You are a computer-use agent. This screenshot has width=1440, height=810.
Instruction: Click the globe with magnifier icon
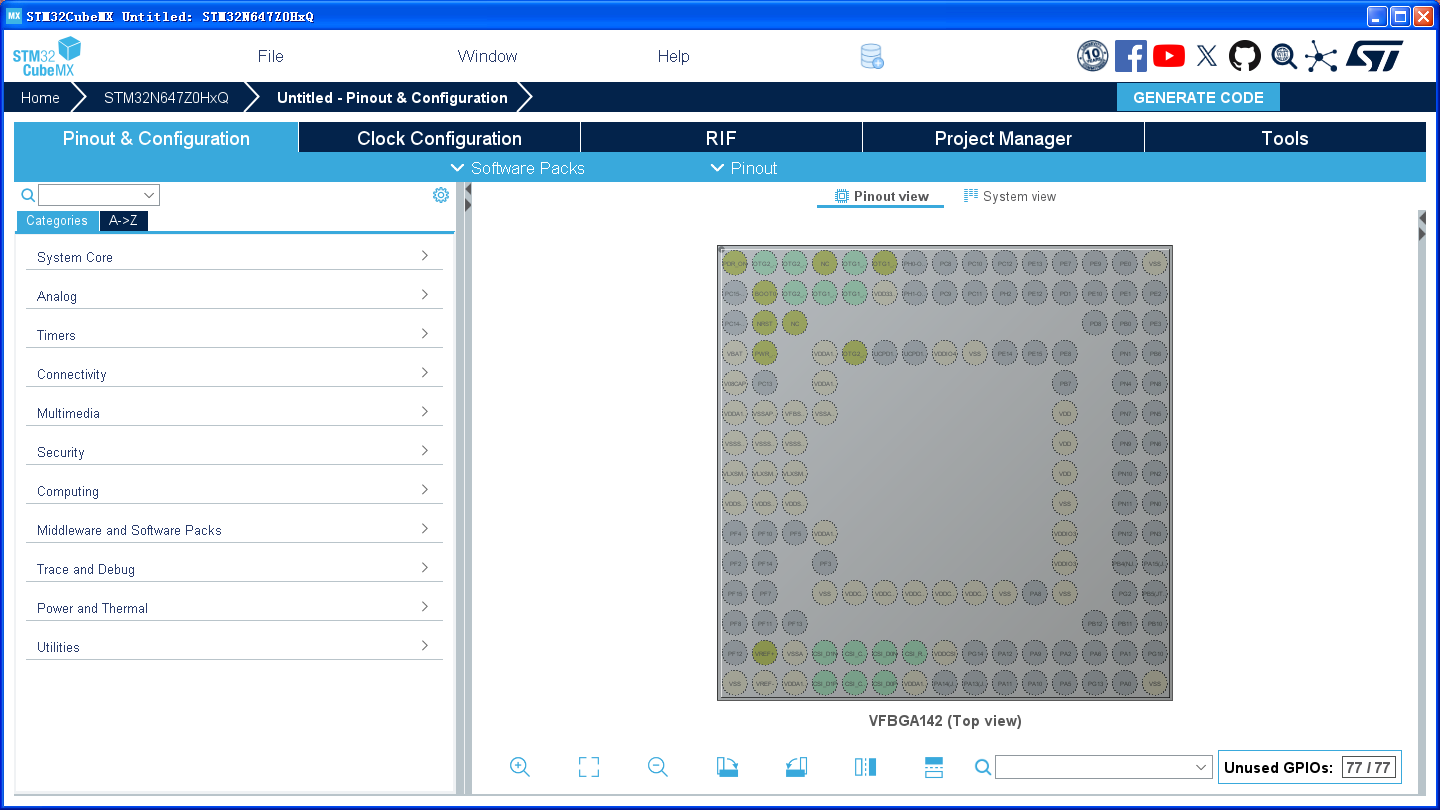(1284, 56)
